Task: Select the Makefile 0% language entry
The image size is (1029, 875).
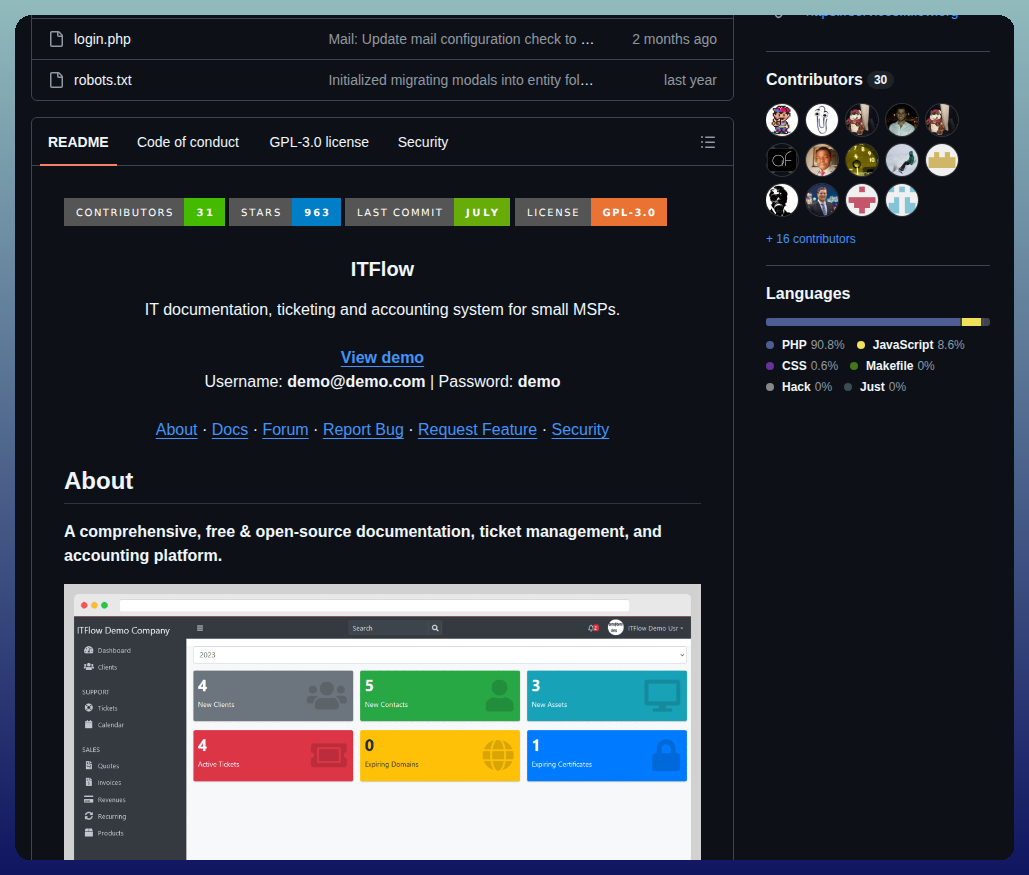Action: click(x=892, y=366)
